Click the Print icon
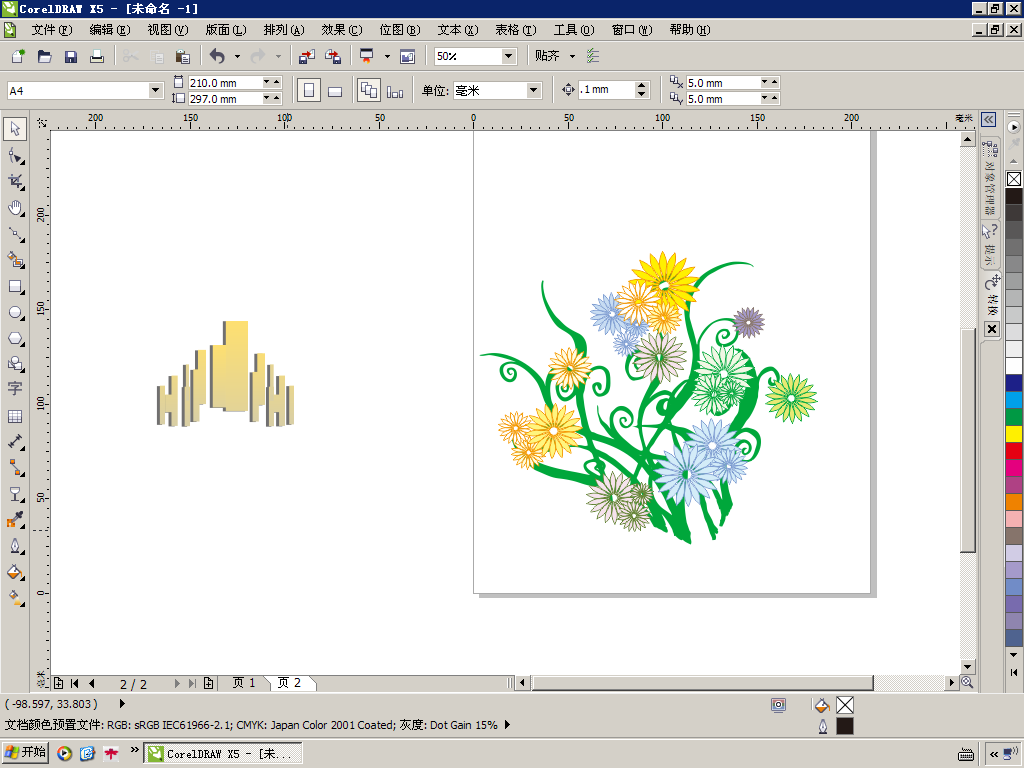1024x768 pixels. pyautogui.click(x=97, y=57)
